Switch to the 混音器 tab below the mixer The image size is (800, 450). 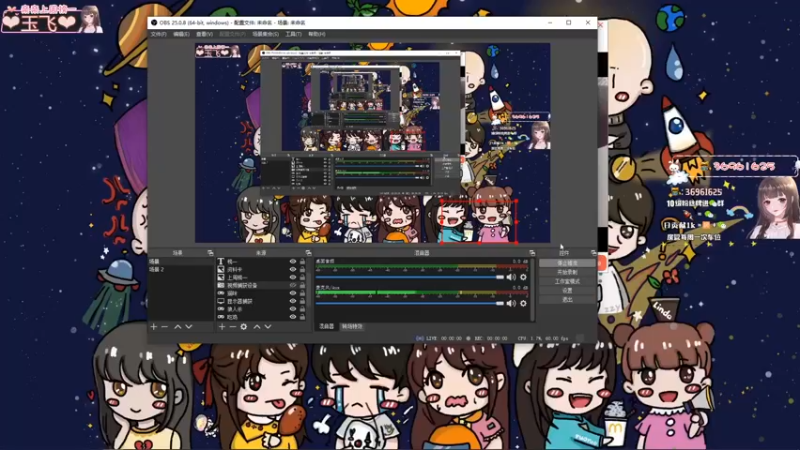[x=327, y=327]
